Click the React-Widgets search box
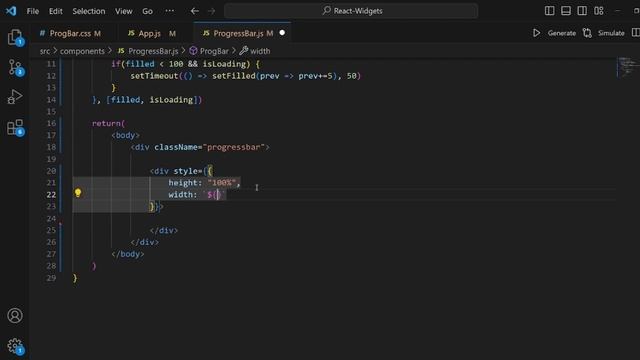The image size is (640, 360). point(351,11)
